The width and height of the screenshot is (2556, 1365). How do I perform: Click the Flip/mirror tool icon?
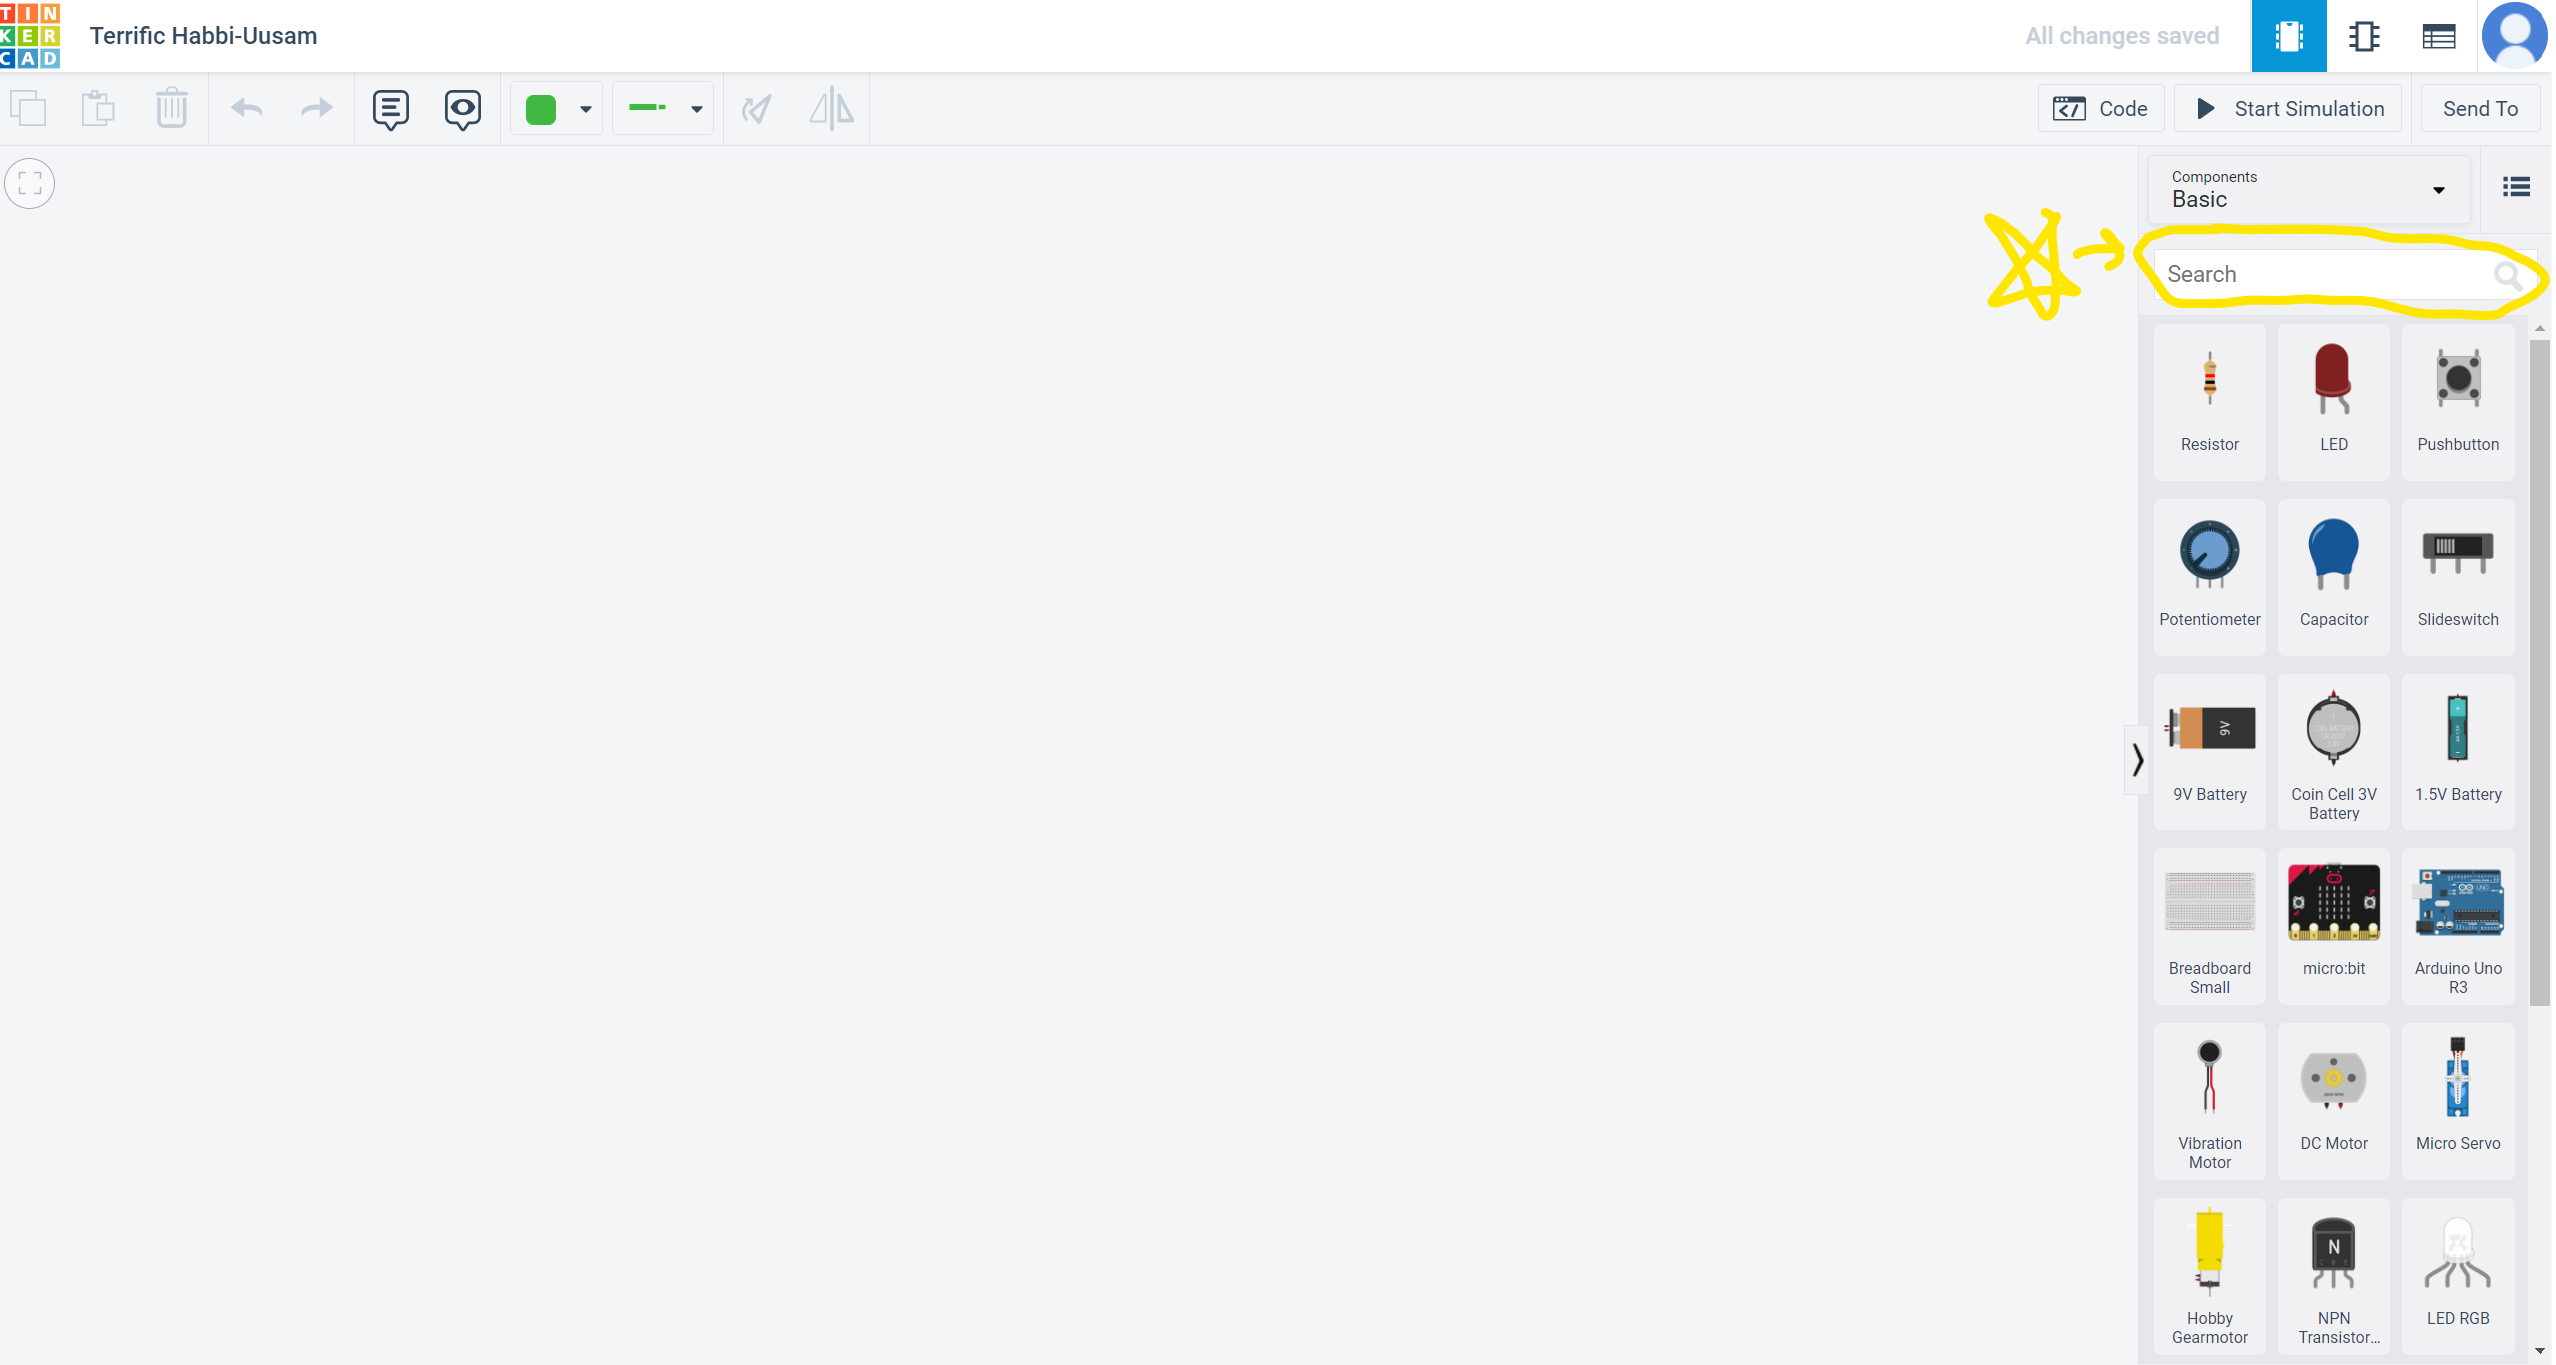832,108
